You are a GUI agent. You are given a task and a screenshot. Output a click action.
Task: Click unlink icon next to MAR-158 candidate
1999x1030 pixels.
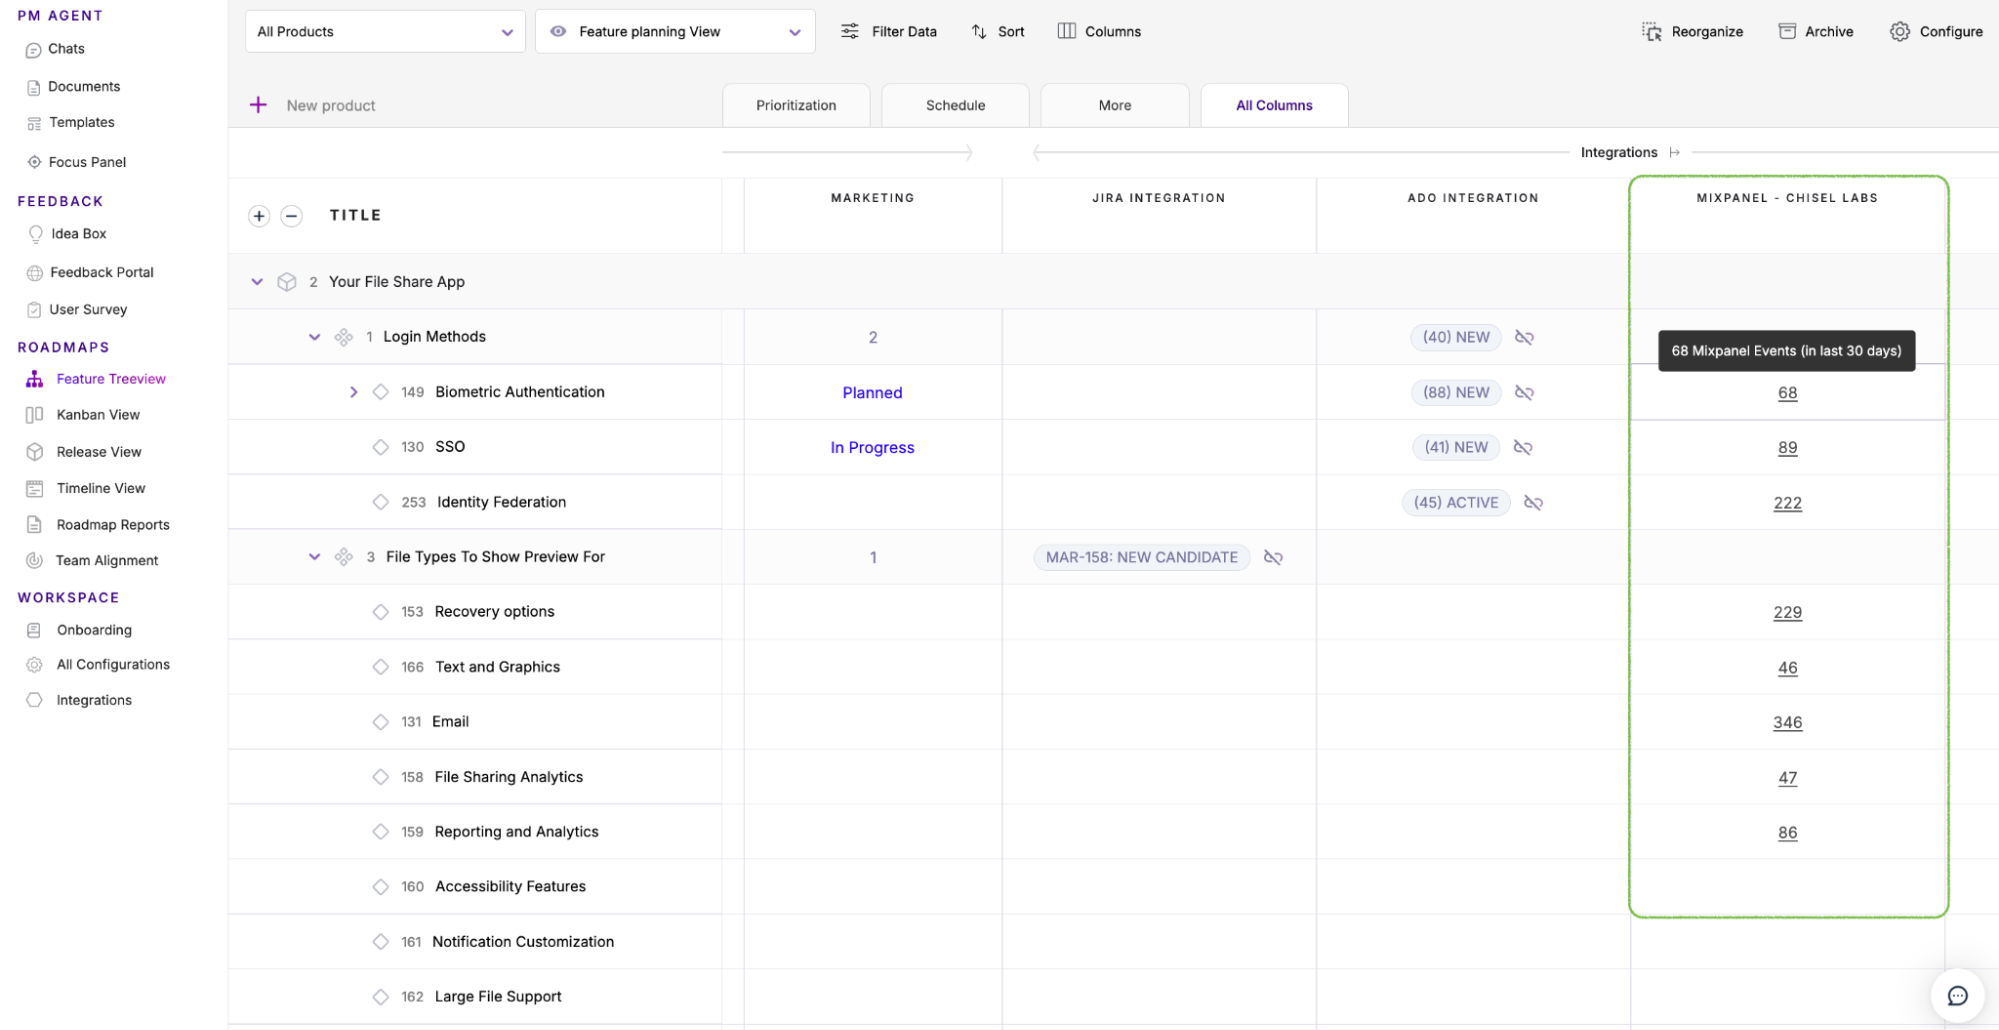point(1273,558)
